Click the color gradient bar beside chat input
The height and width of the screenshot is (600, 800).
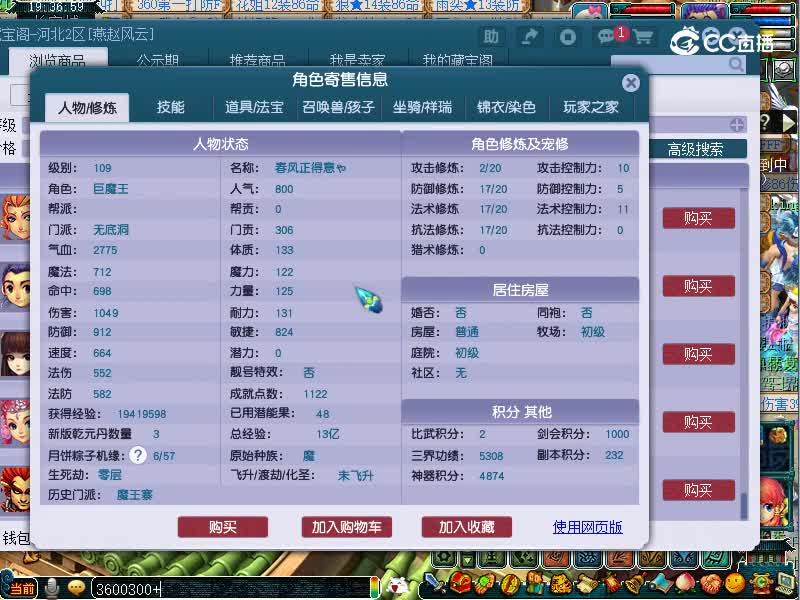tap(375, 588)
